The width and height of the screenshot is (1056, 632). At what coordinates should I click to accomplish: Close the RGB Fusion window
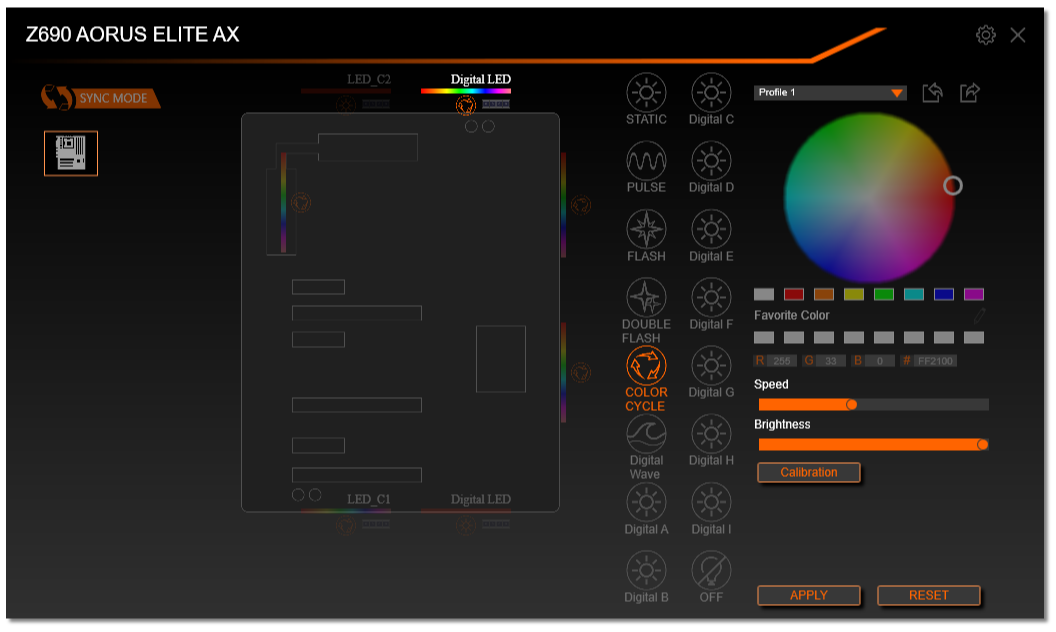[x=1018, y=35]
